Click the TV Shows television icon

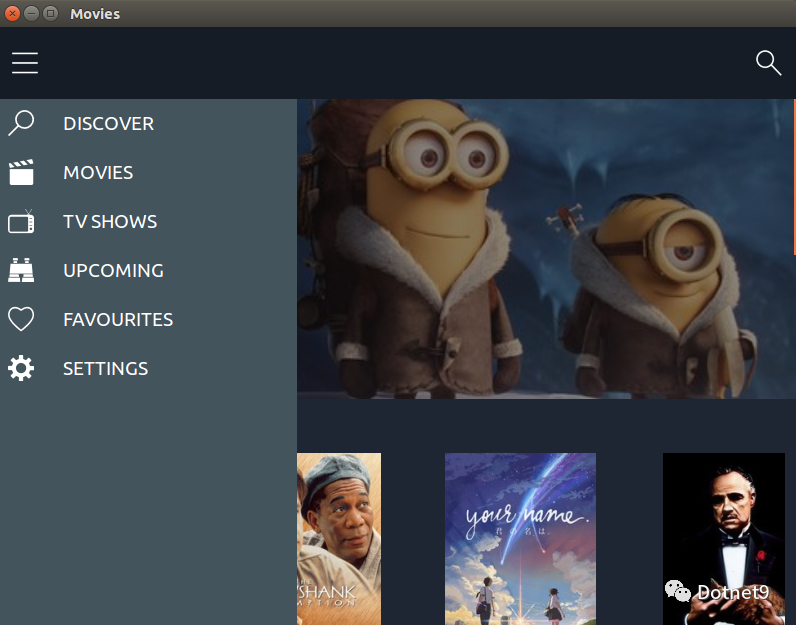point(21,221)
